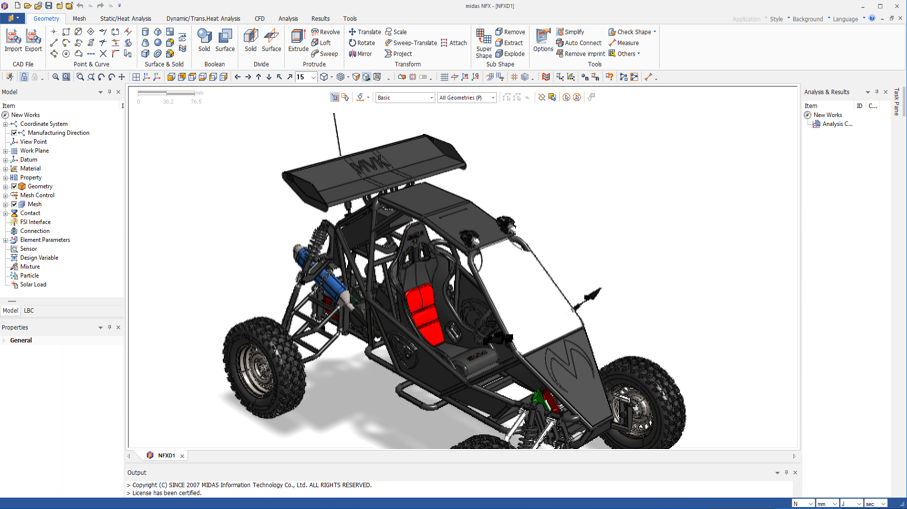The height and width of the screenshot is (509, 907).
Task: Click the Project transform tool
Action: click(399, 54)
